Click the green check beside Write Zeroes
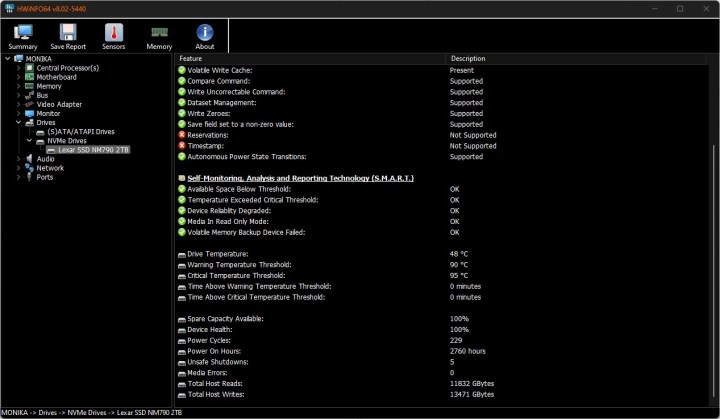Image resolution: width=720 pixels, height=419 pixels. (x=181, y=113)
